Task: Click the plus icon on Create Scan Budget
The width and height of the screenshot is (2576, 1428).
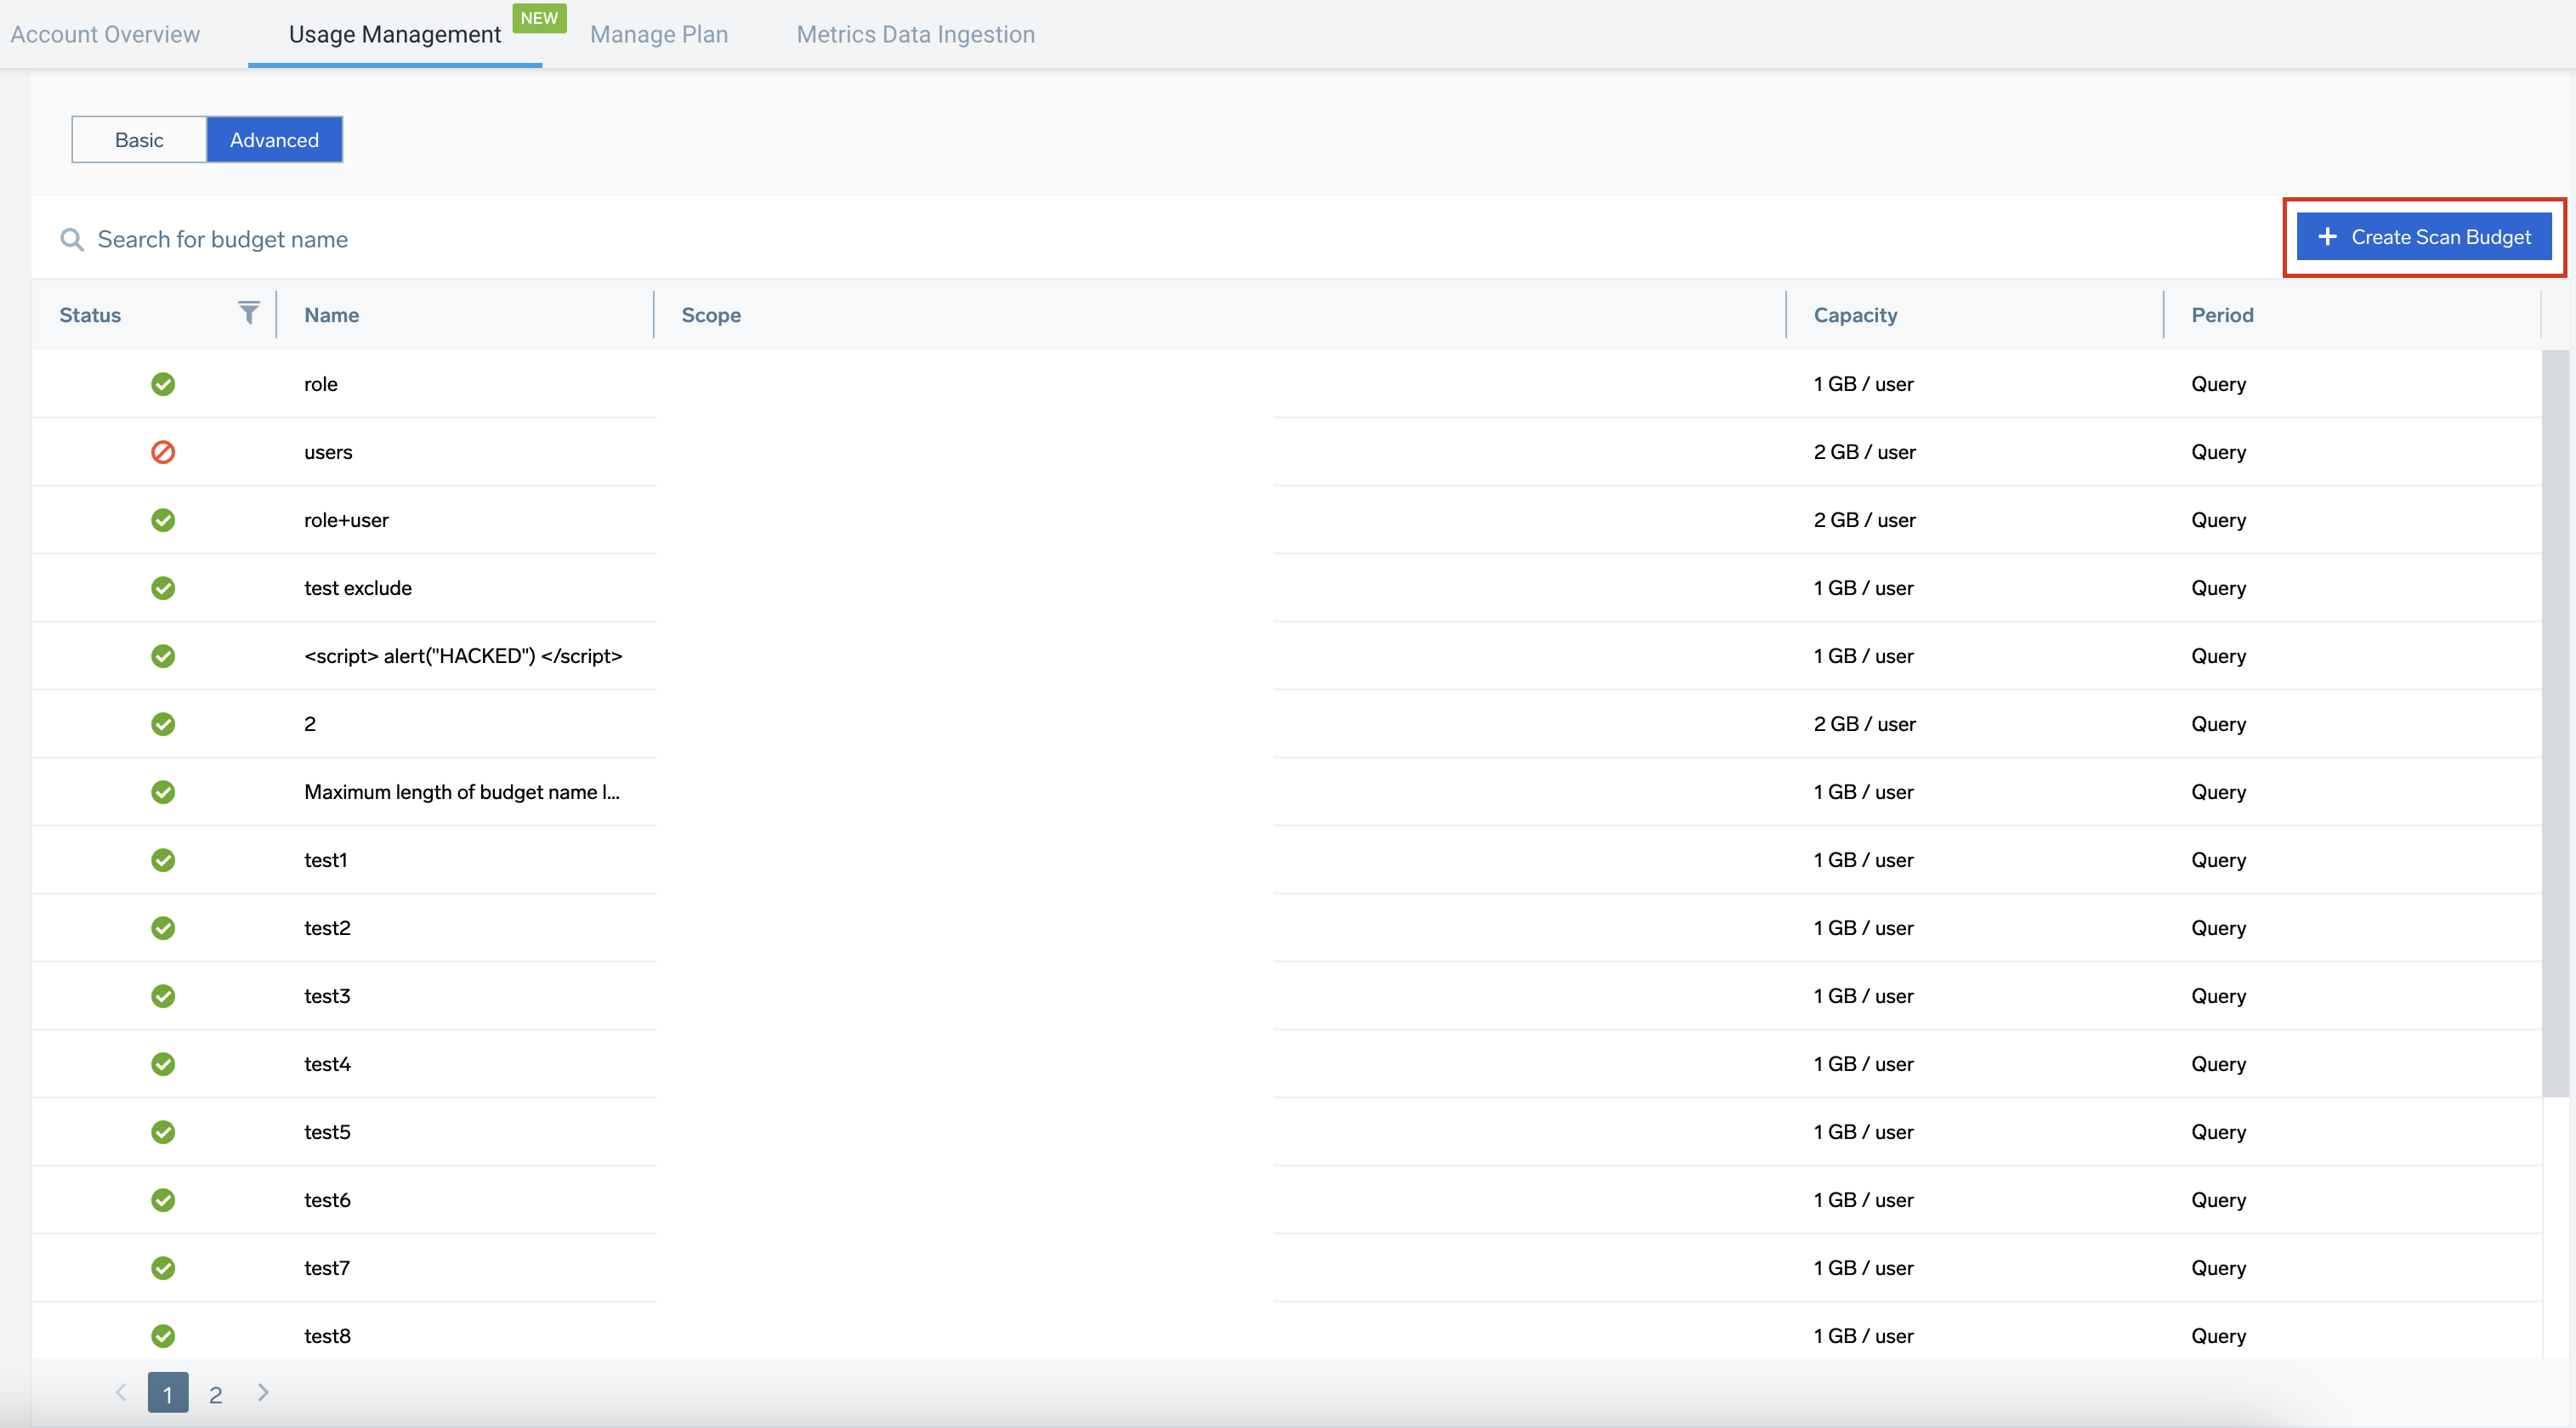Action: click(2324, 237)
